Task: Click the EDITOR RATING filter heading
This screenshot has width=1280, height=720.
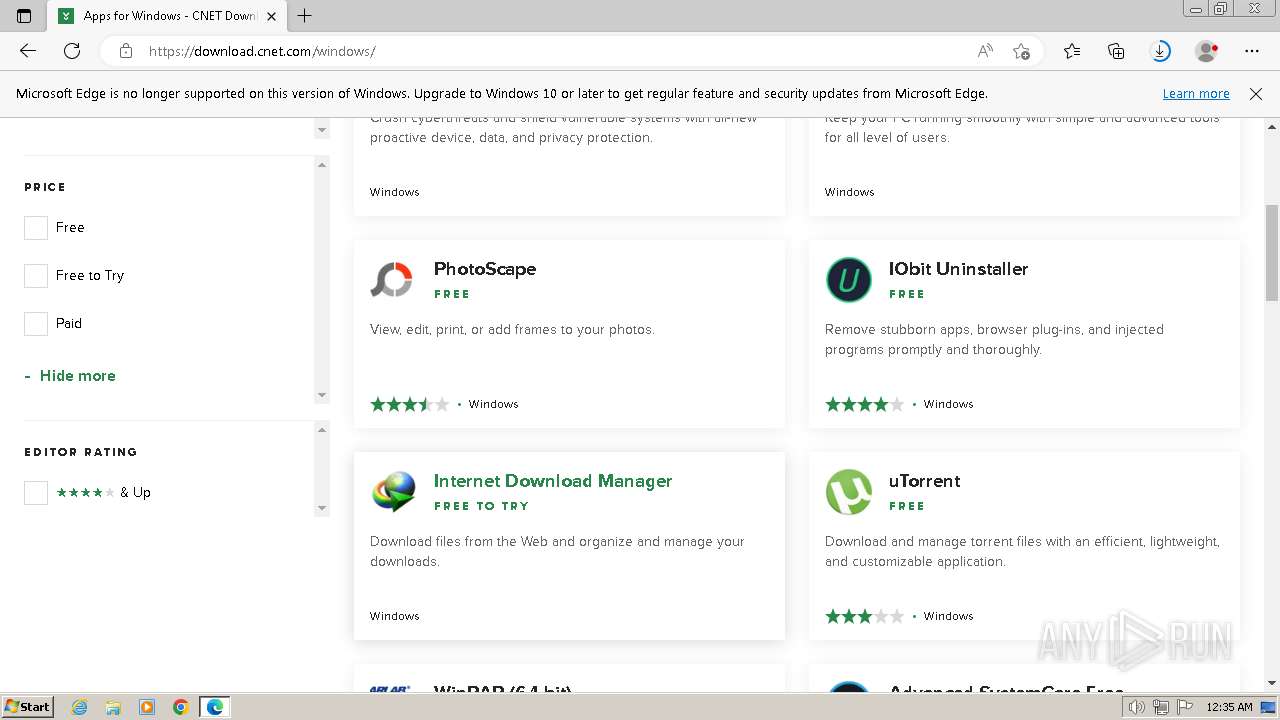Action: point(81,452)
